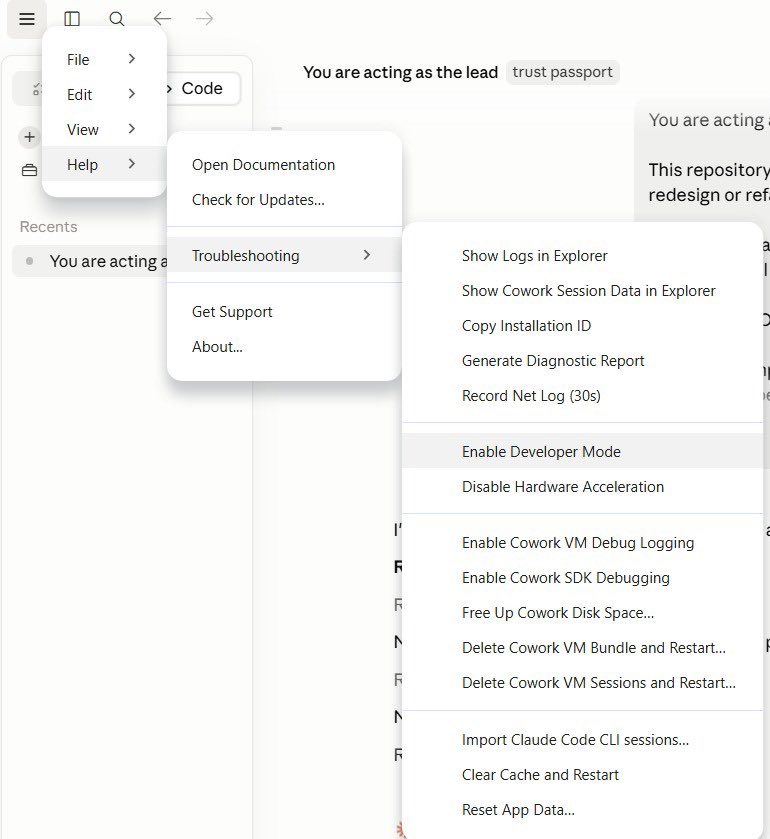This screenshot has height=839, width=770.
Task: Switch to the Code tab
Action: pyautogui.click(x=202, y=88)
